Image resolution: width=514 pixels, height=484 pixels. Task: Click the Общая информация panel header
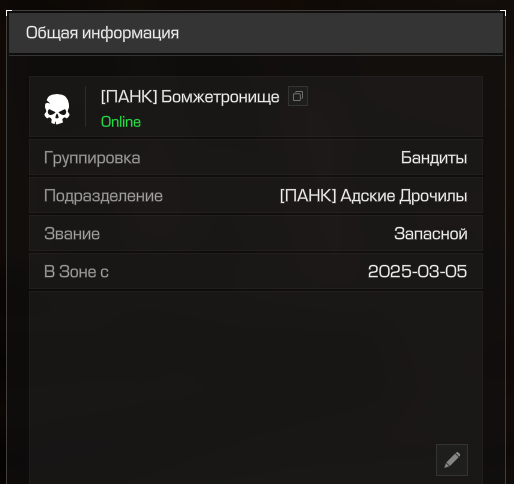pos(256,33)
